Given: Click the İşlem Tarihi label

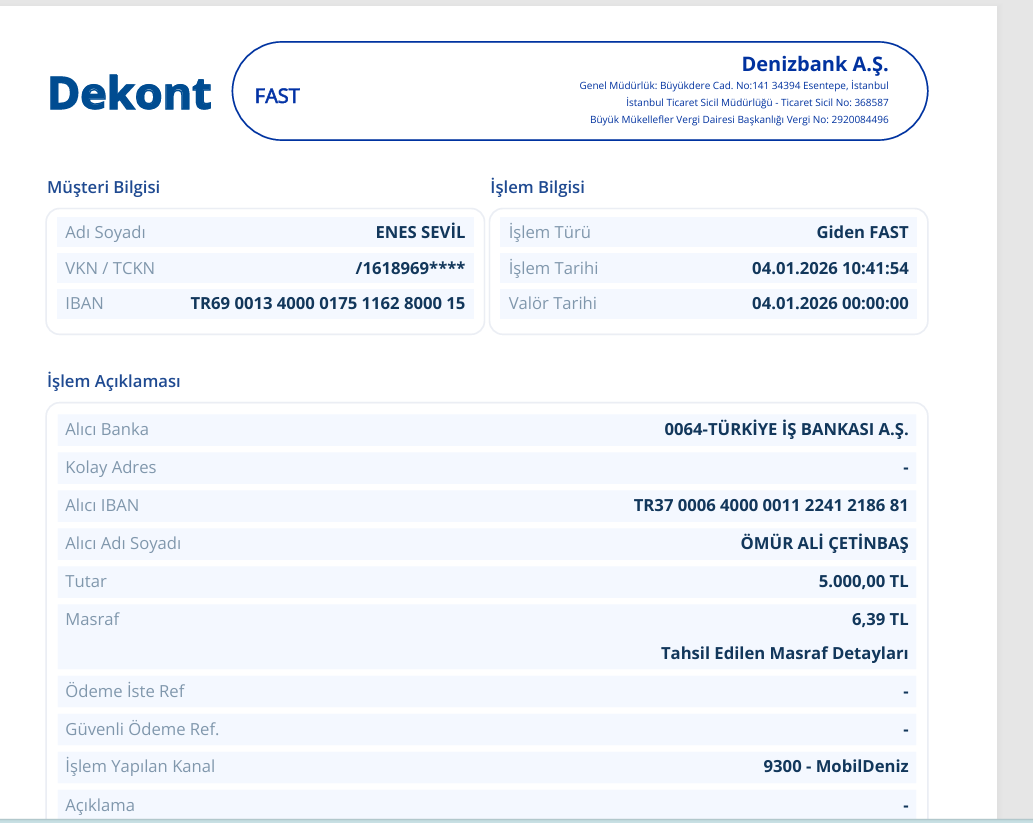Looking at the screenshot, I should click(553, 268).
